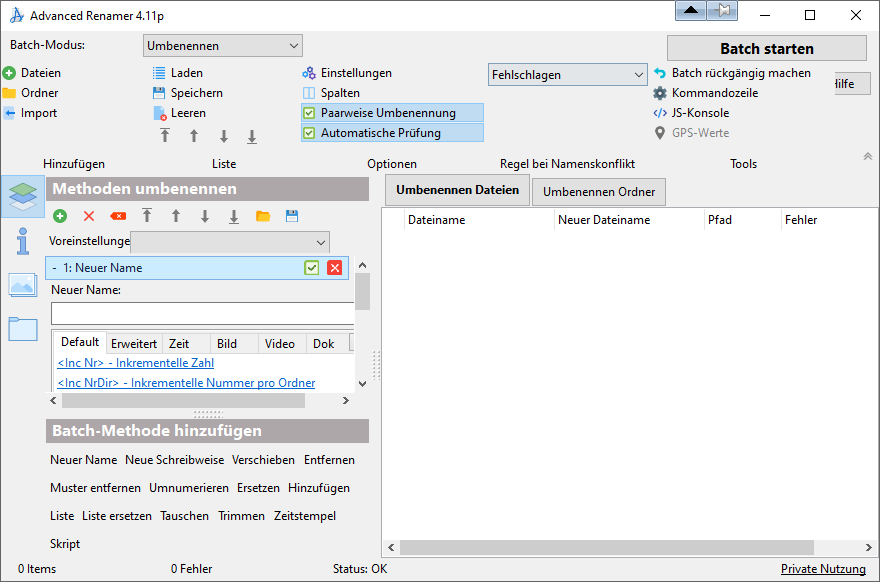Click the save methods floppy disk icon
Viewport: 880px width, 582px height.
point(292,216)
